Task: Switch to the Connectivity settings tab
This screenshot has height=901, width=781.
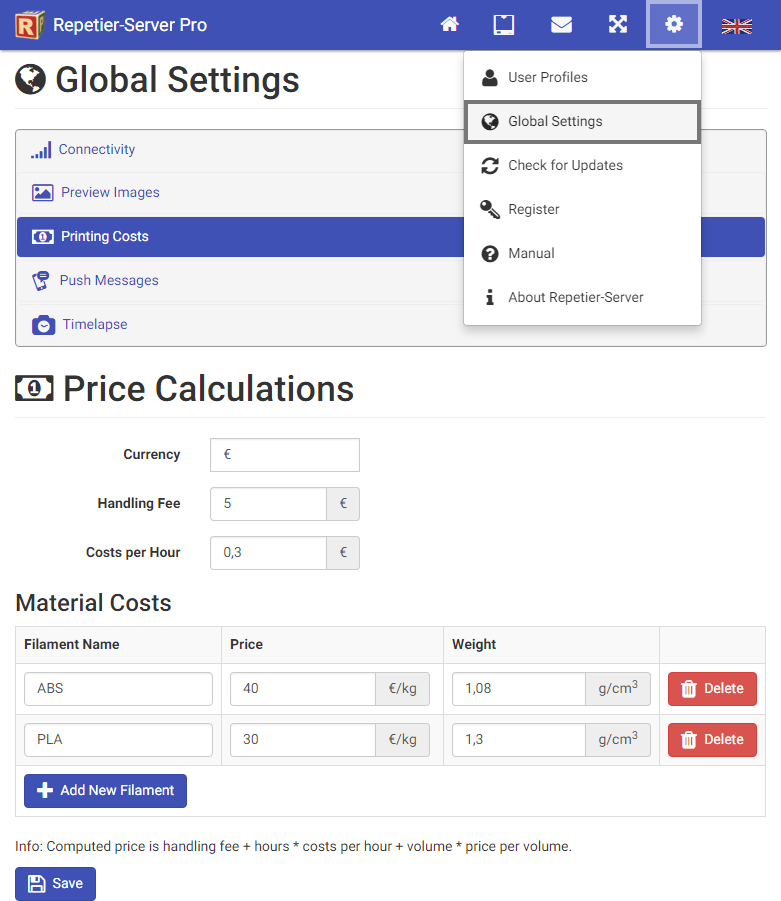Action: click(x=96, y=150)
